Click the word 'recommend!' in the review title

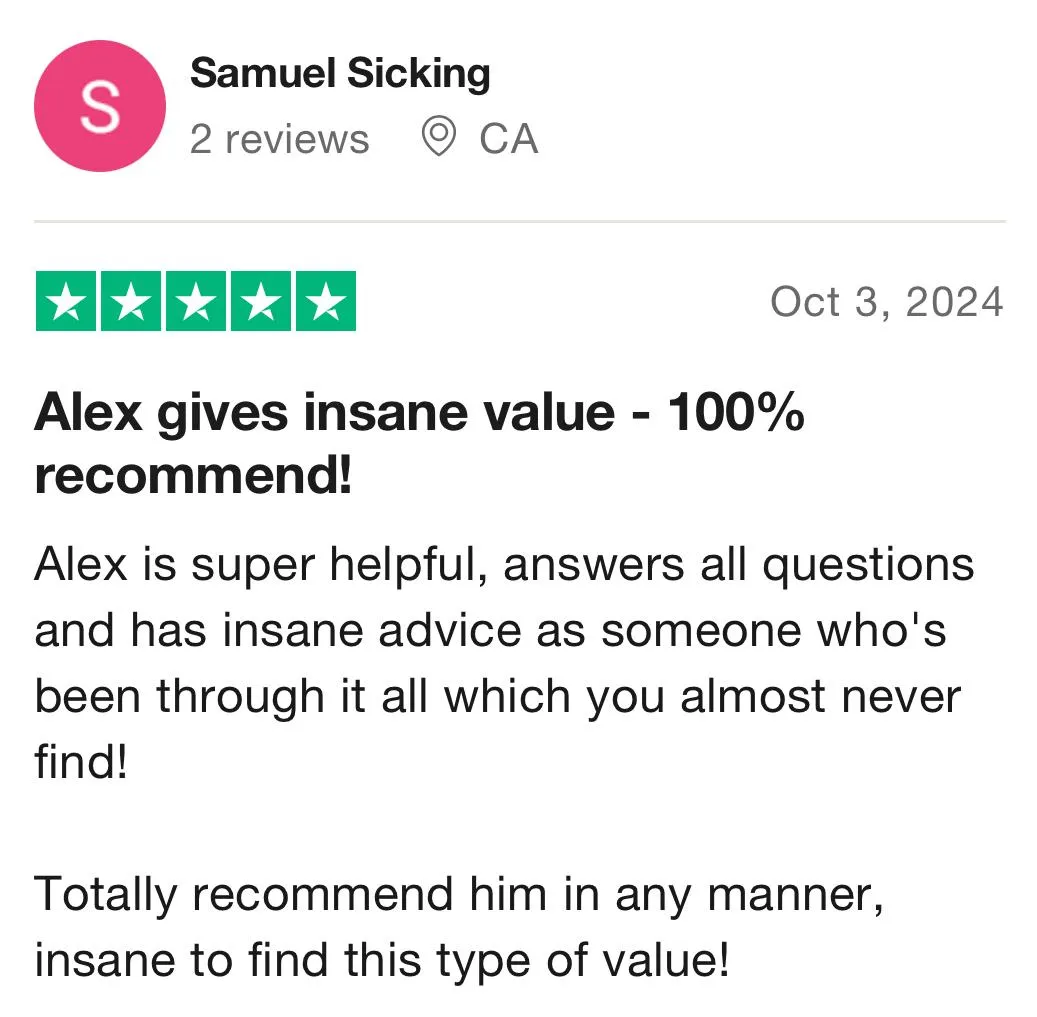pos(193,476)
